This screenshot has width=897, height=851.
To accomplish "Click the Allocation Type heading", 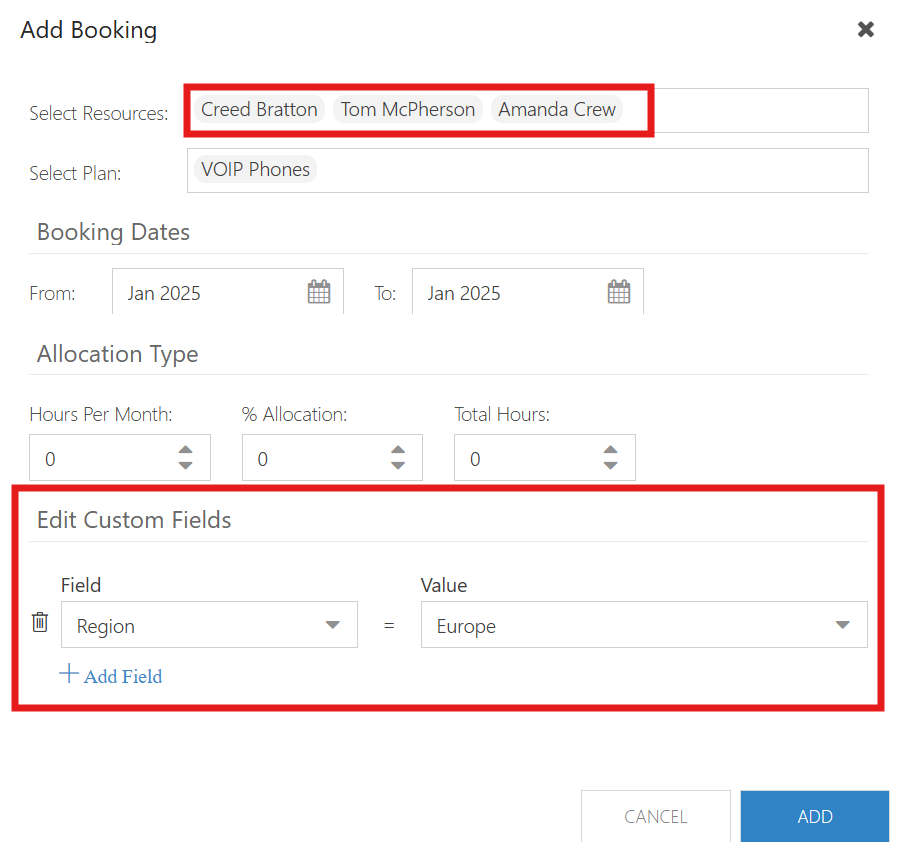I will tap(117, 354).
